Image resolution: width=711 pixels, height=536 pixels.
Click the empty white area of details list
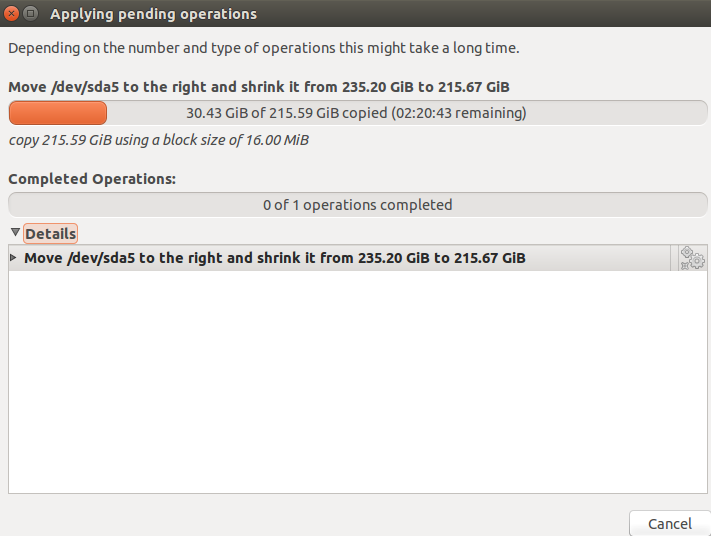(358, 382)
